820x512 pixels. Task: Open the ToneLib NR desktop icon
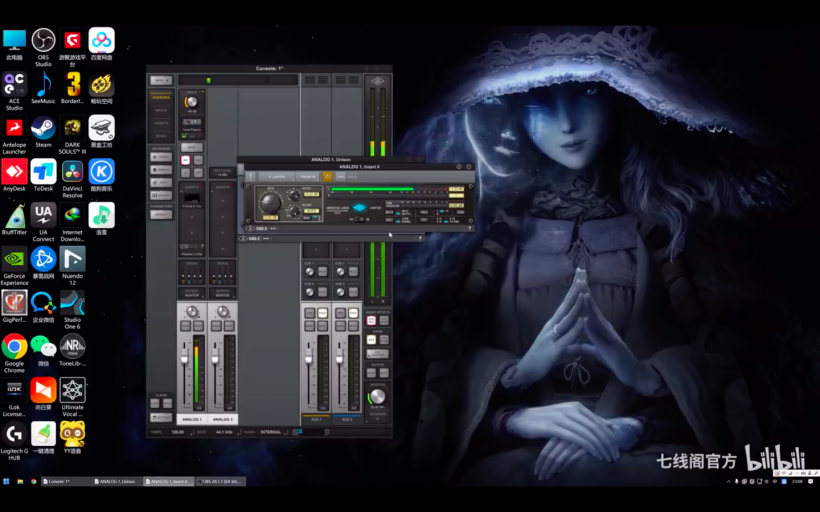[72, 350]
